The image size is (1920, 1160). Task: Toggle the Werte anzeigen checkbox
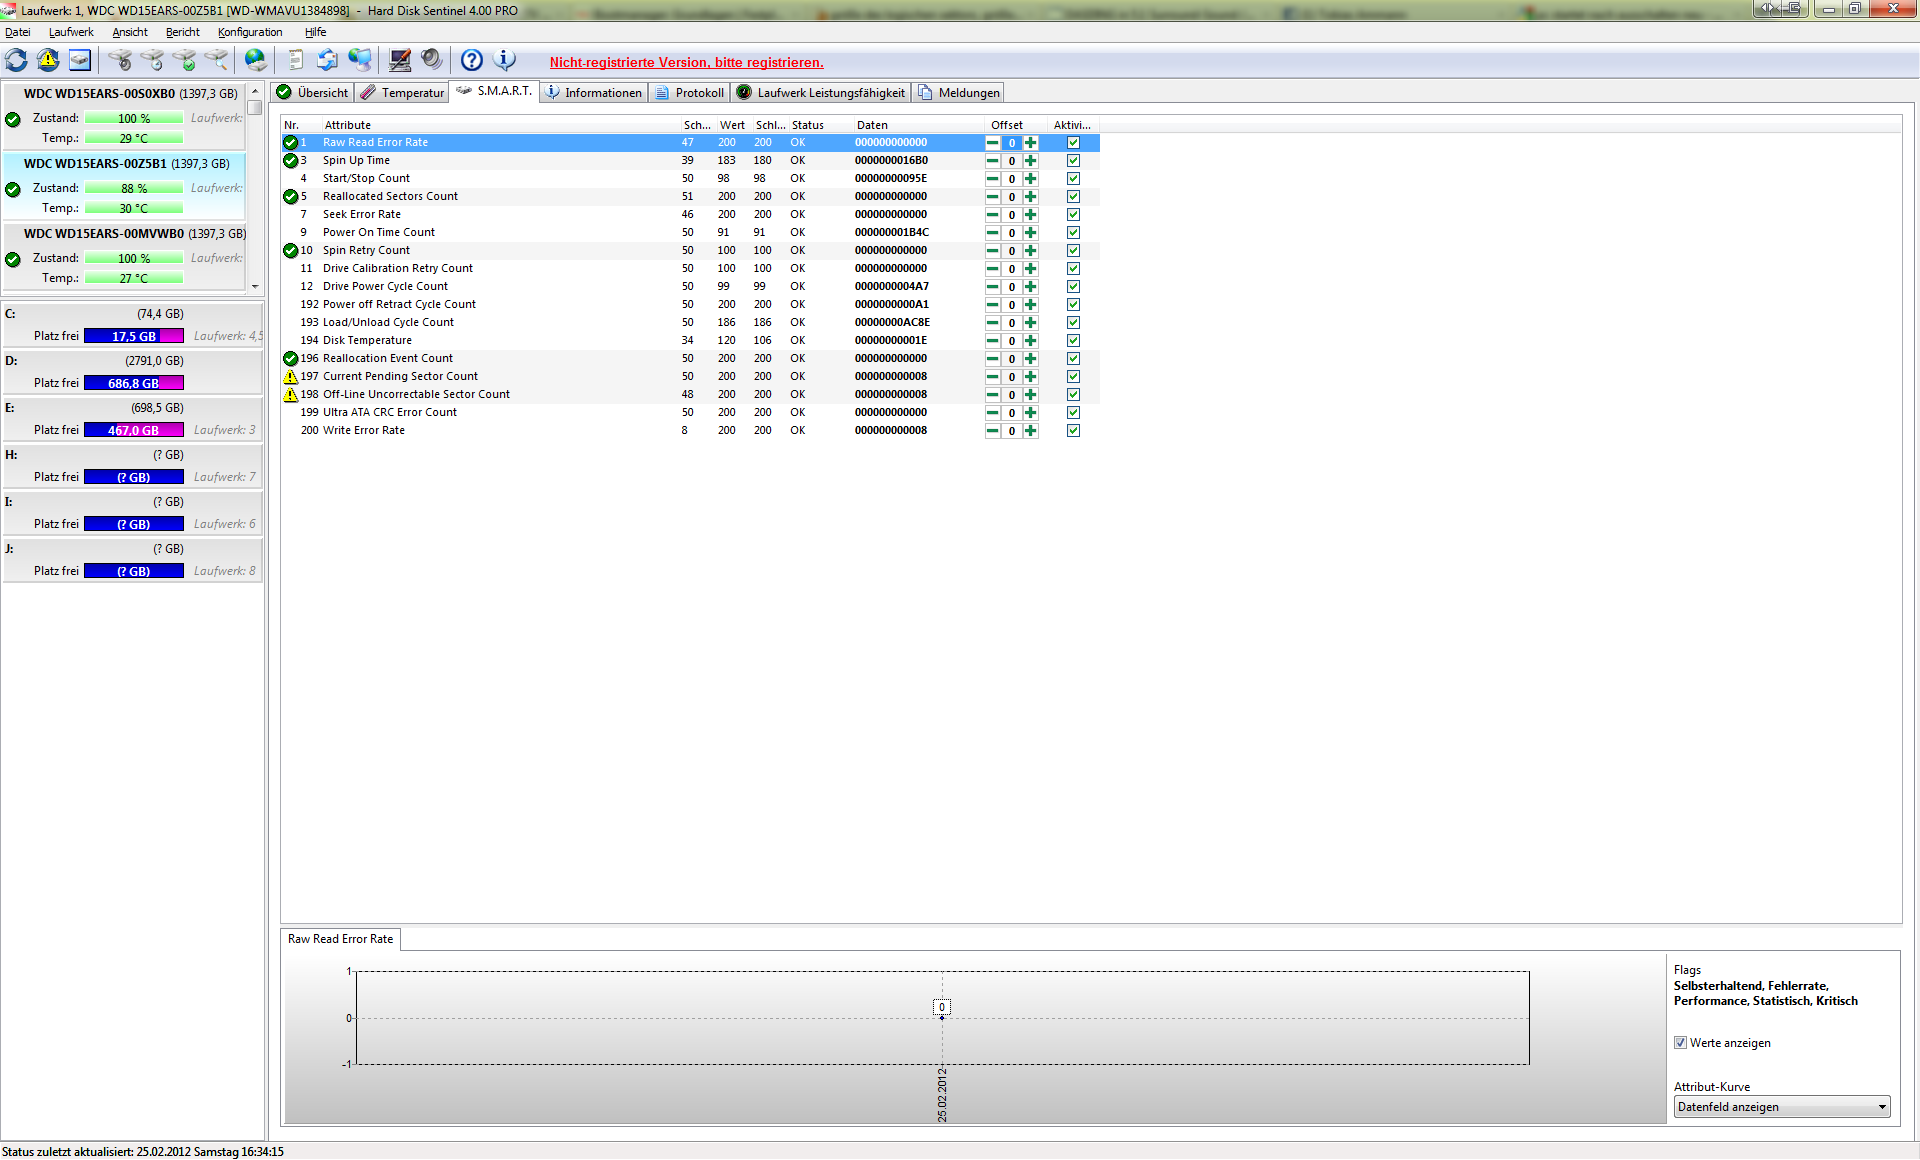pyautogui.click(x=1680, y=1043)
